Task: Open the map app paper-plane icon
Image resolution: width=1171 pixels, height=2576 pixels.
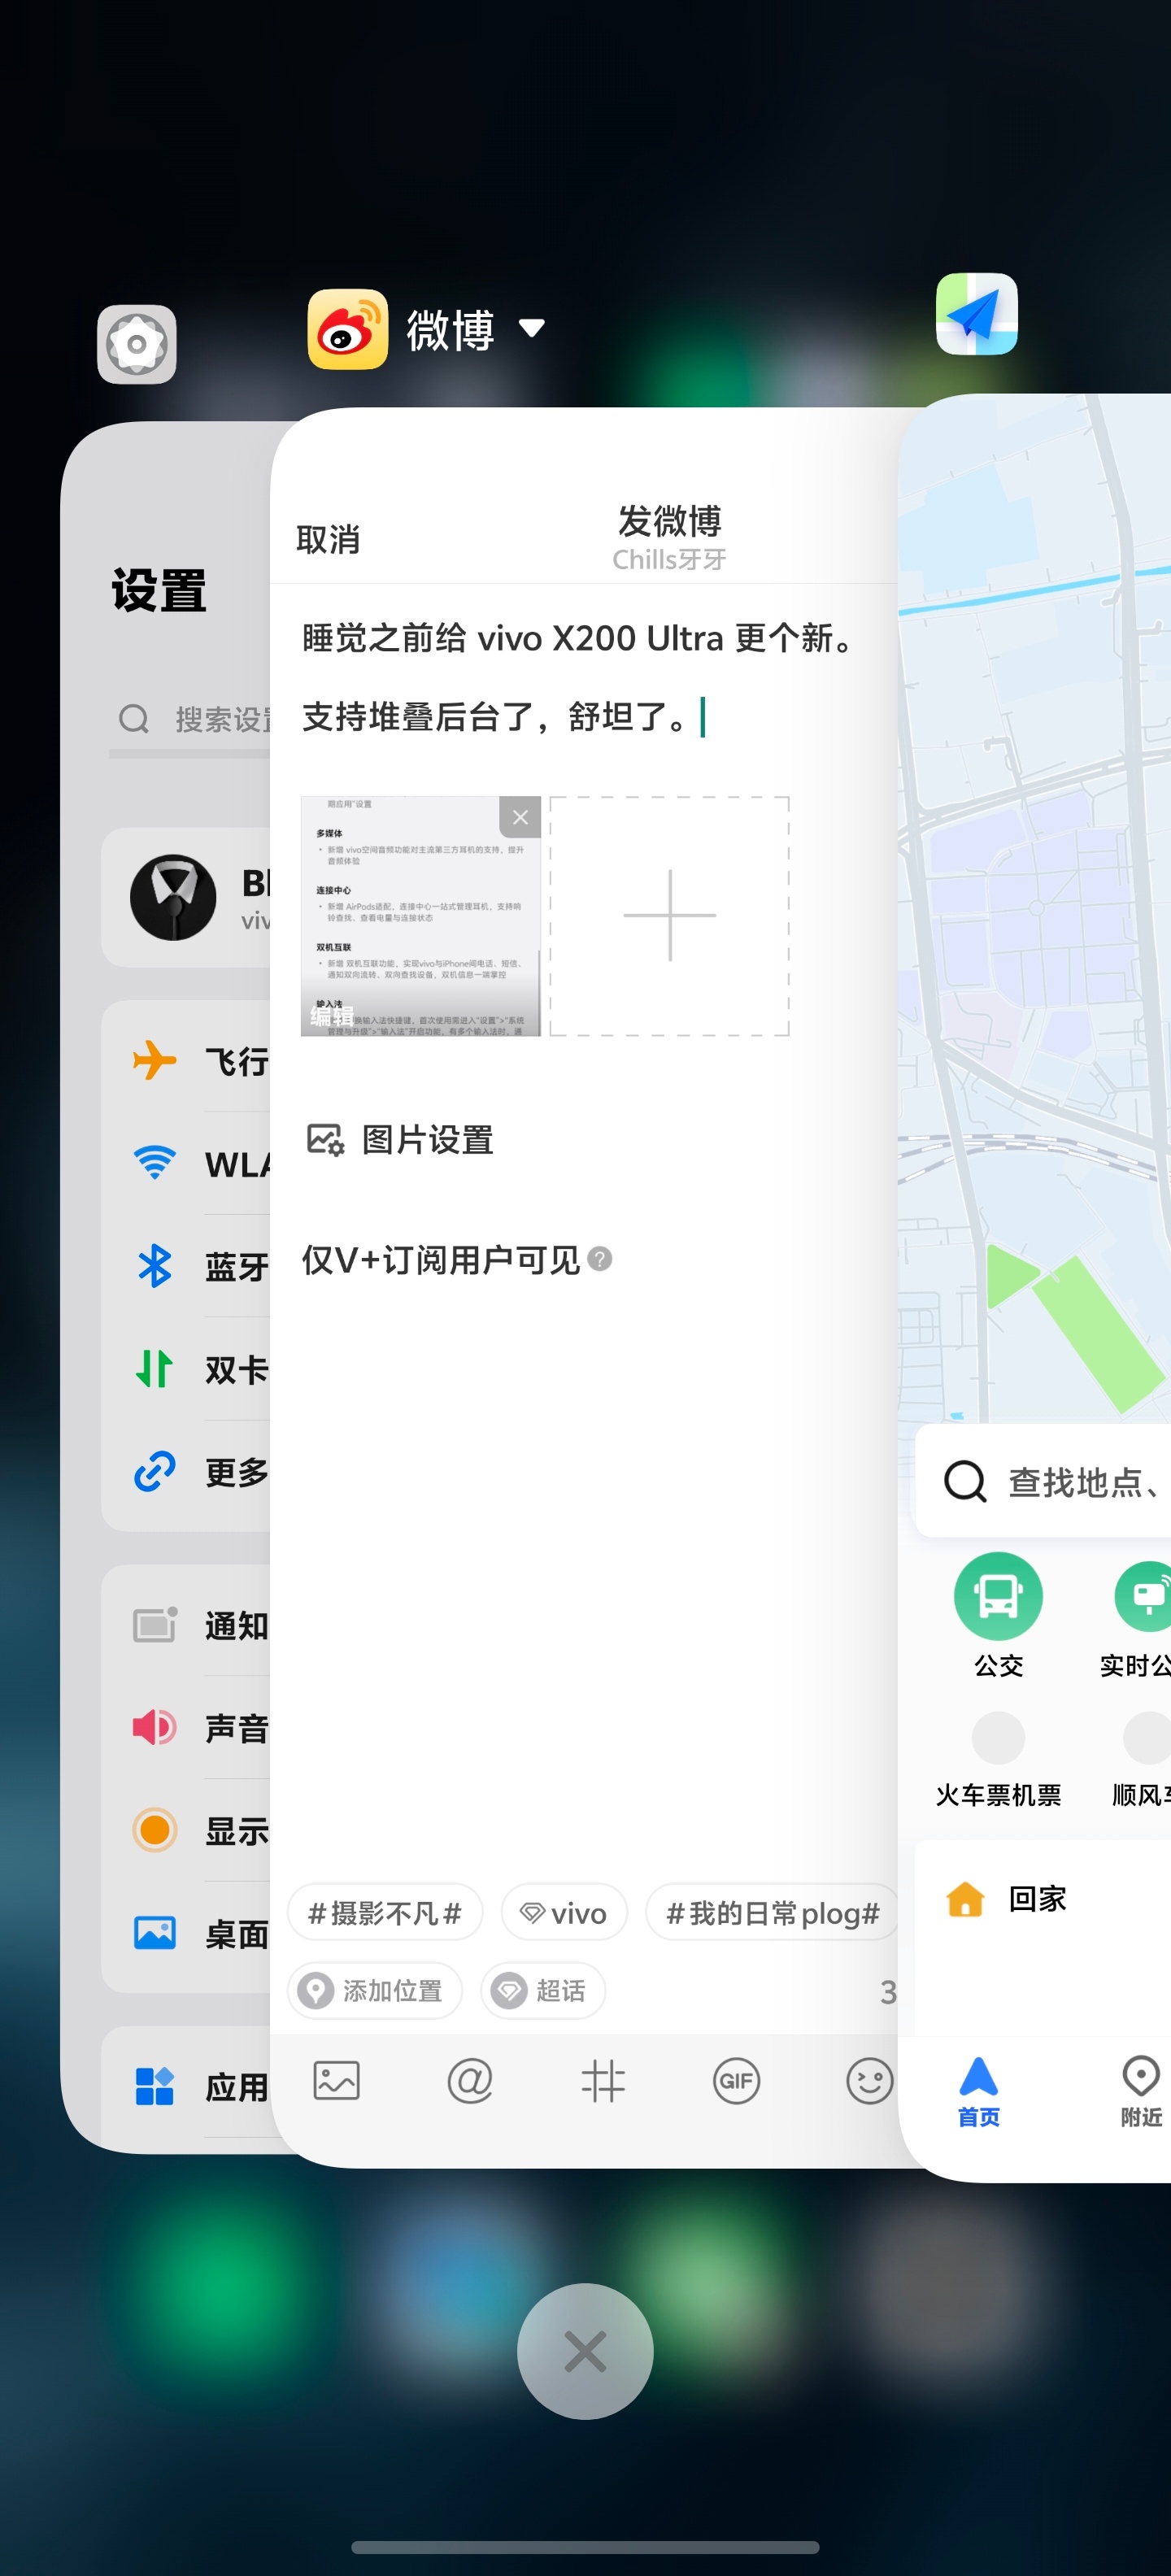Action: 976,314
